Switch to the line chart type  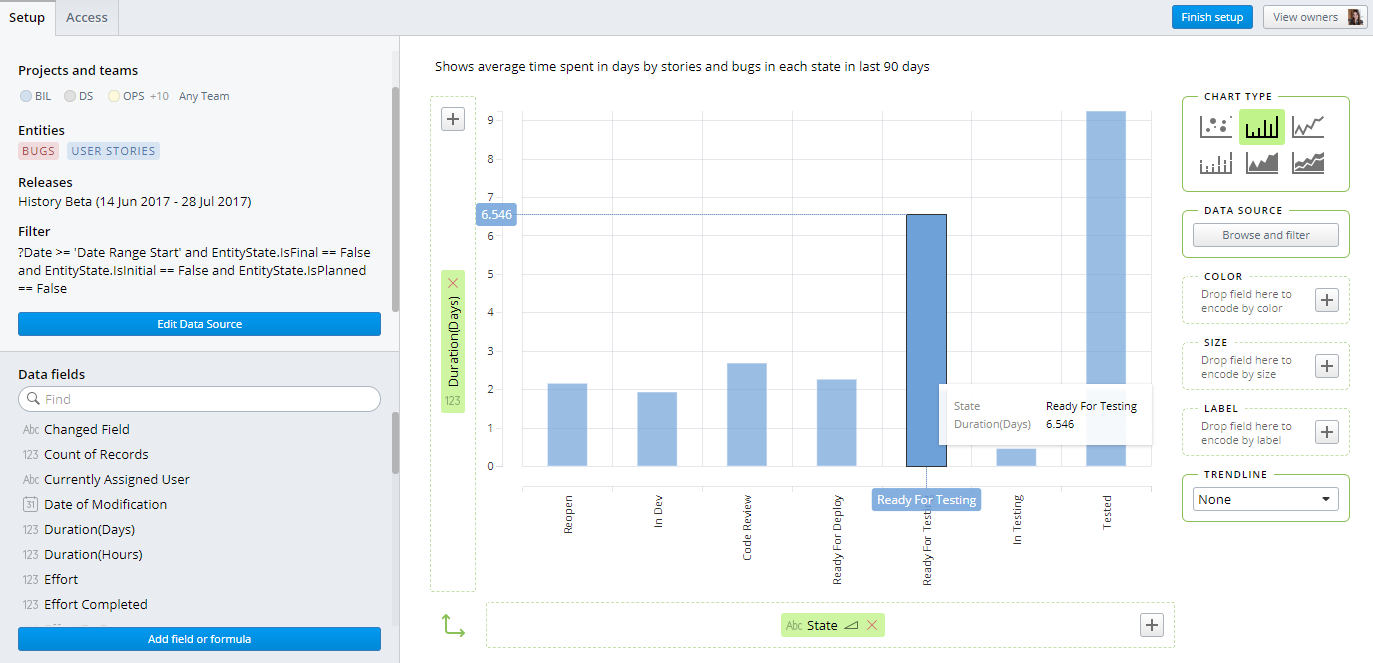pyautogui.click(x=1308, y=127)
